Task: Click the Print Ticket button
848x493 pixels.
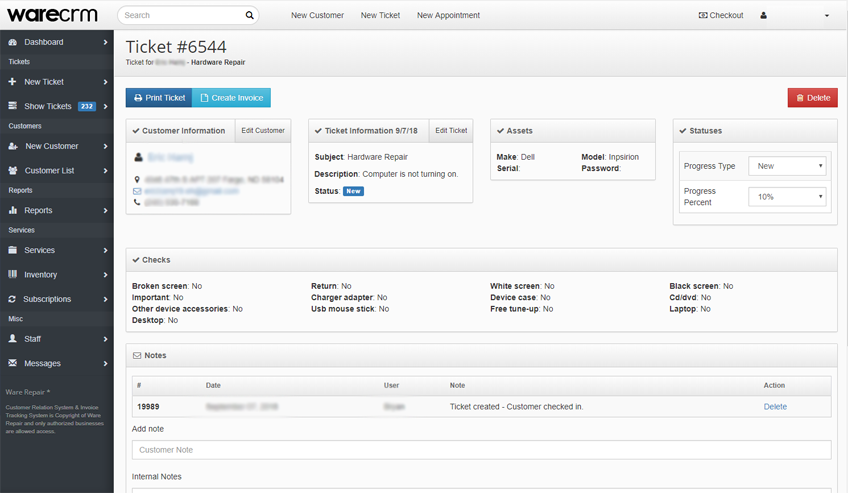Action: click(159, 98)
